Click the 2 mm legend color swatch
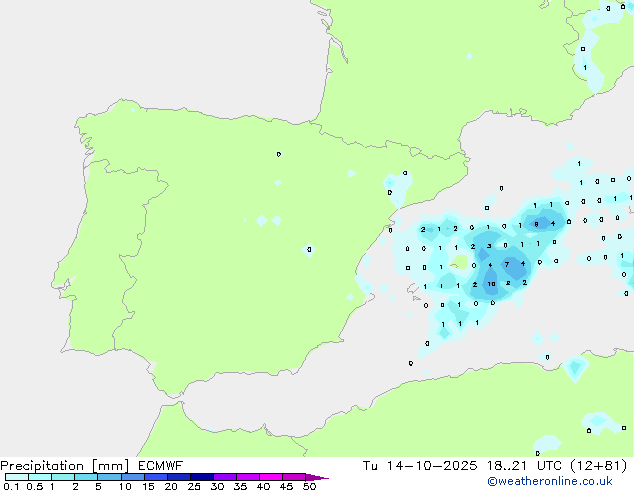This screenshot has height=490, width=634. tap(86, 478)
